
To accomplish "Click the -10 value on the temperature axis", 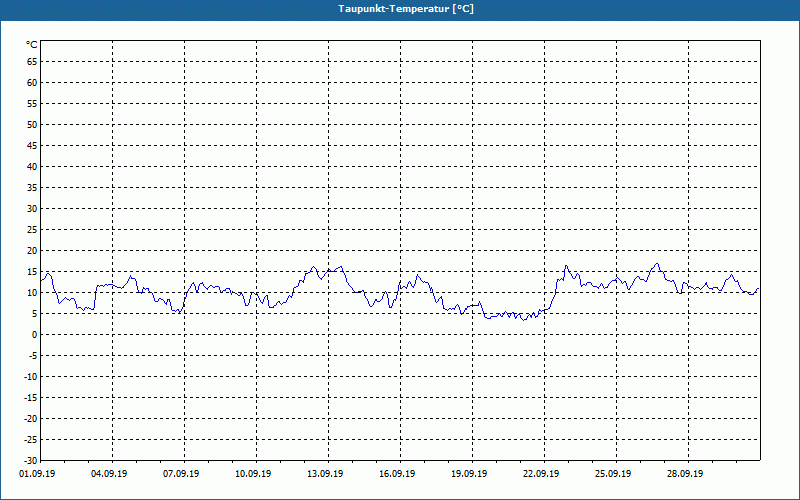I will tap(31, 377).
